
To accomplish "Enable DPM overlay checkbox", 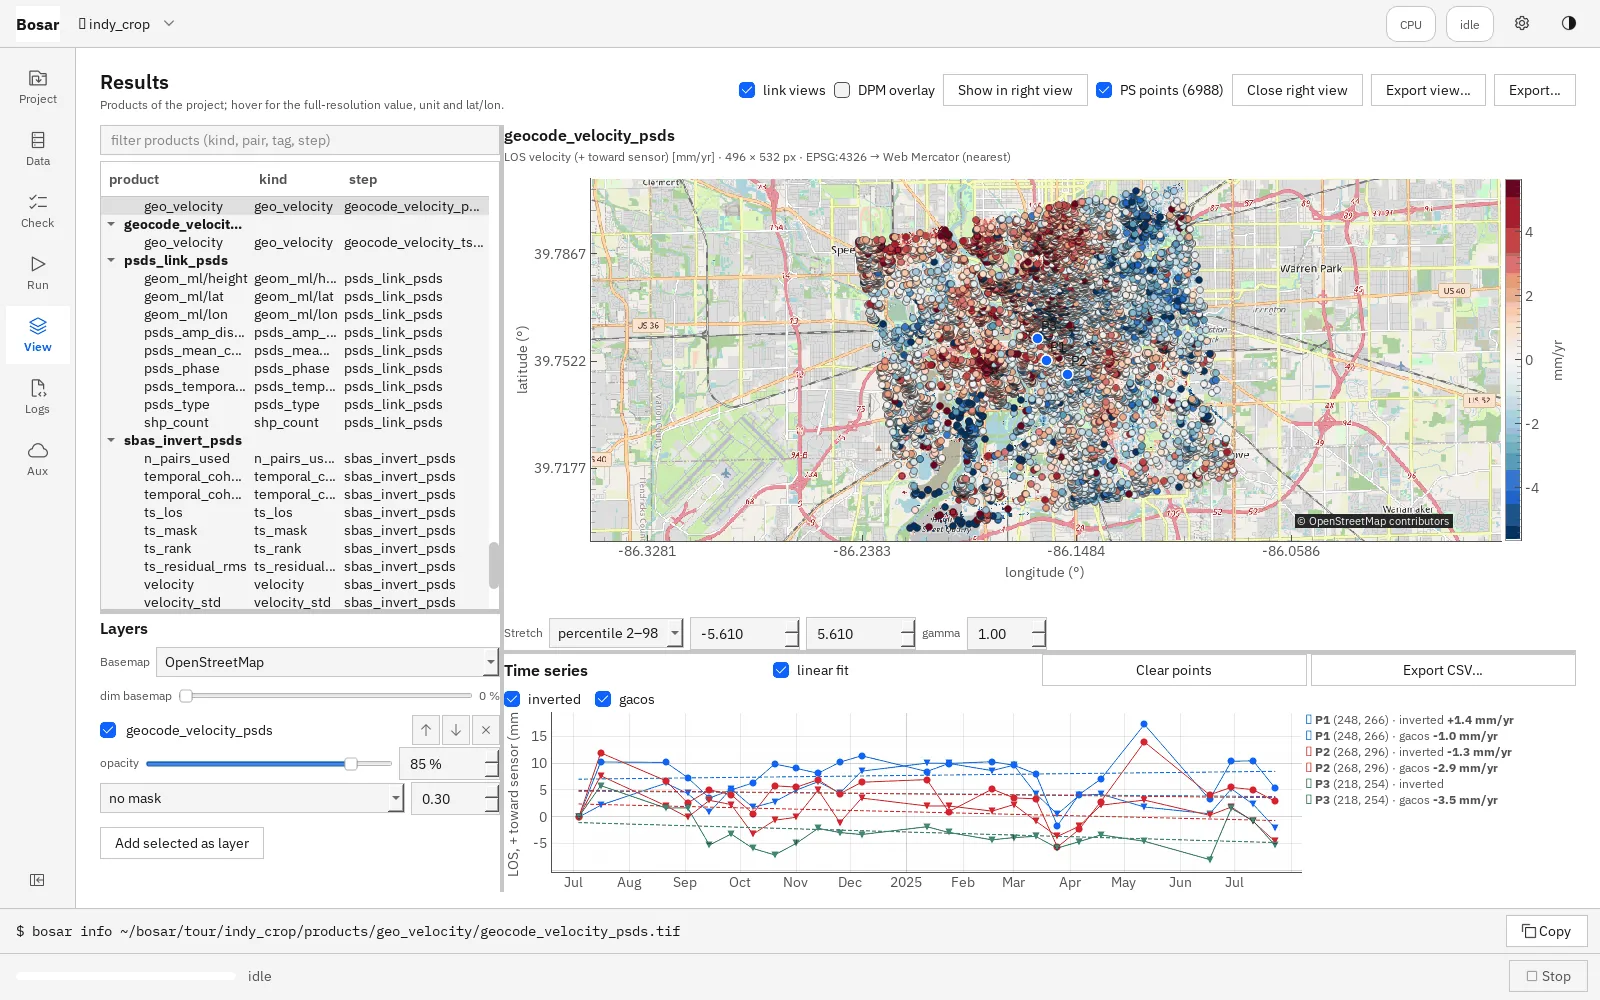I will point(842,90).
